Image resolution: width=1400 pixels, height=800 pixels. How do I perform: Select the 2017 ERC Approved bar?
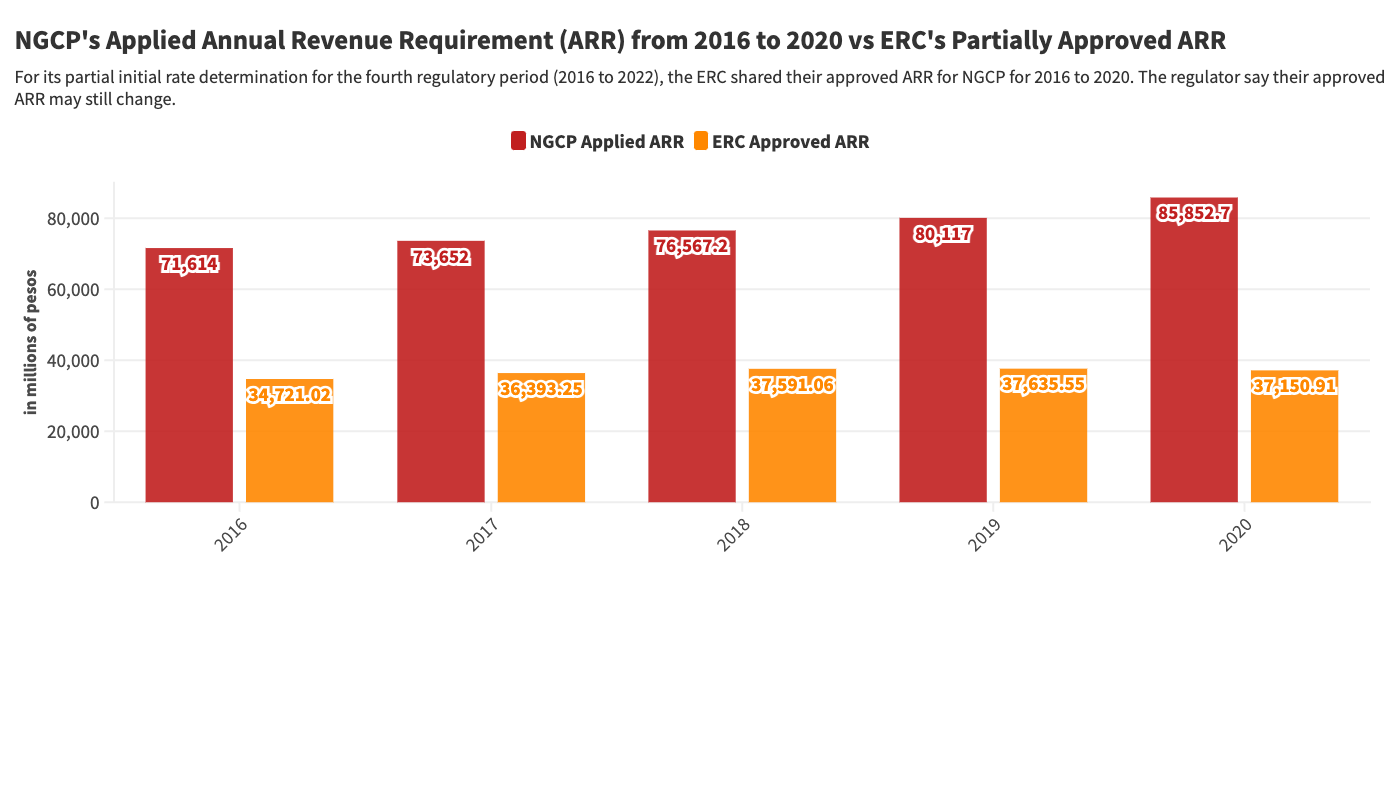541,437
